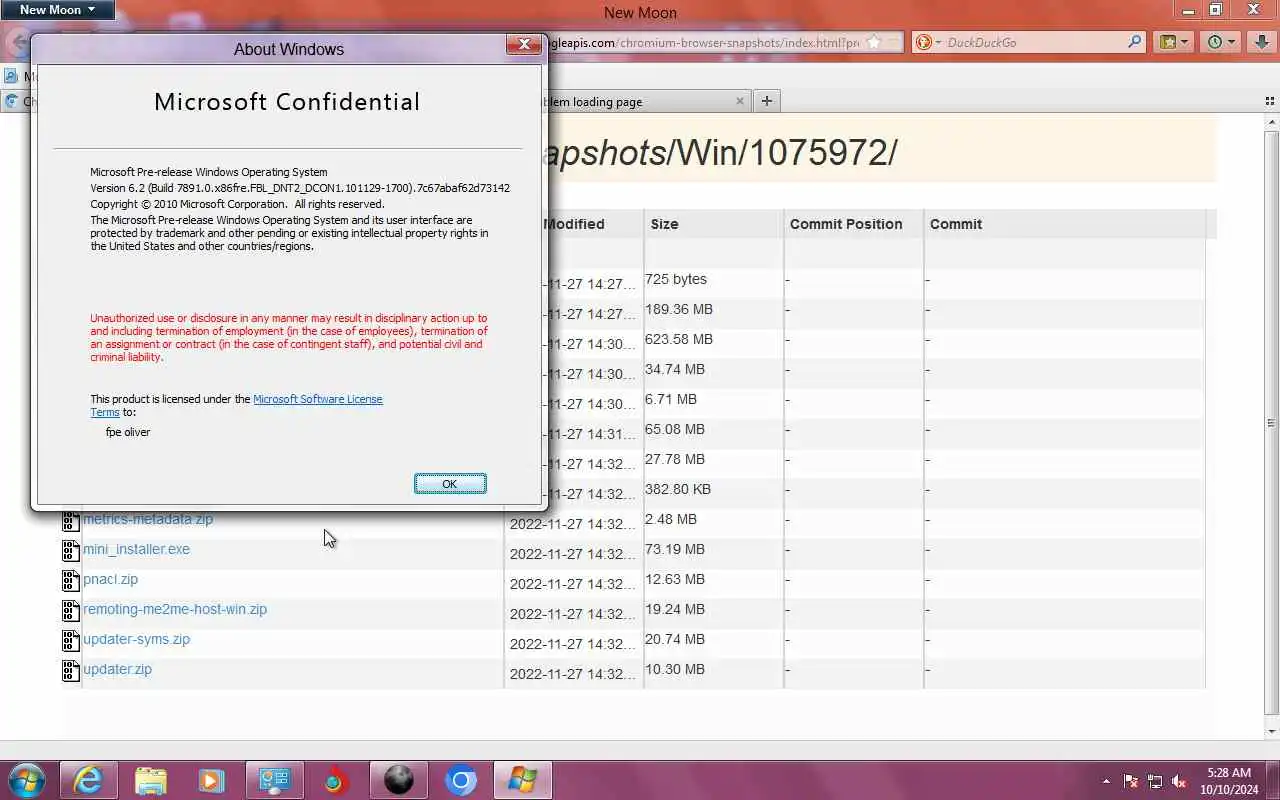Open a new tab with plus button

coord(767,101)
